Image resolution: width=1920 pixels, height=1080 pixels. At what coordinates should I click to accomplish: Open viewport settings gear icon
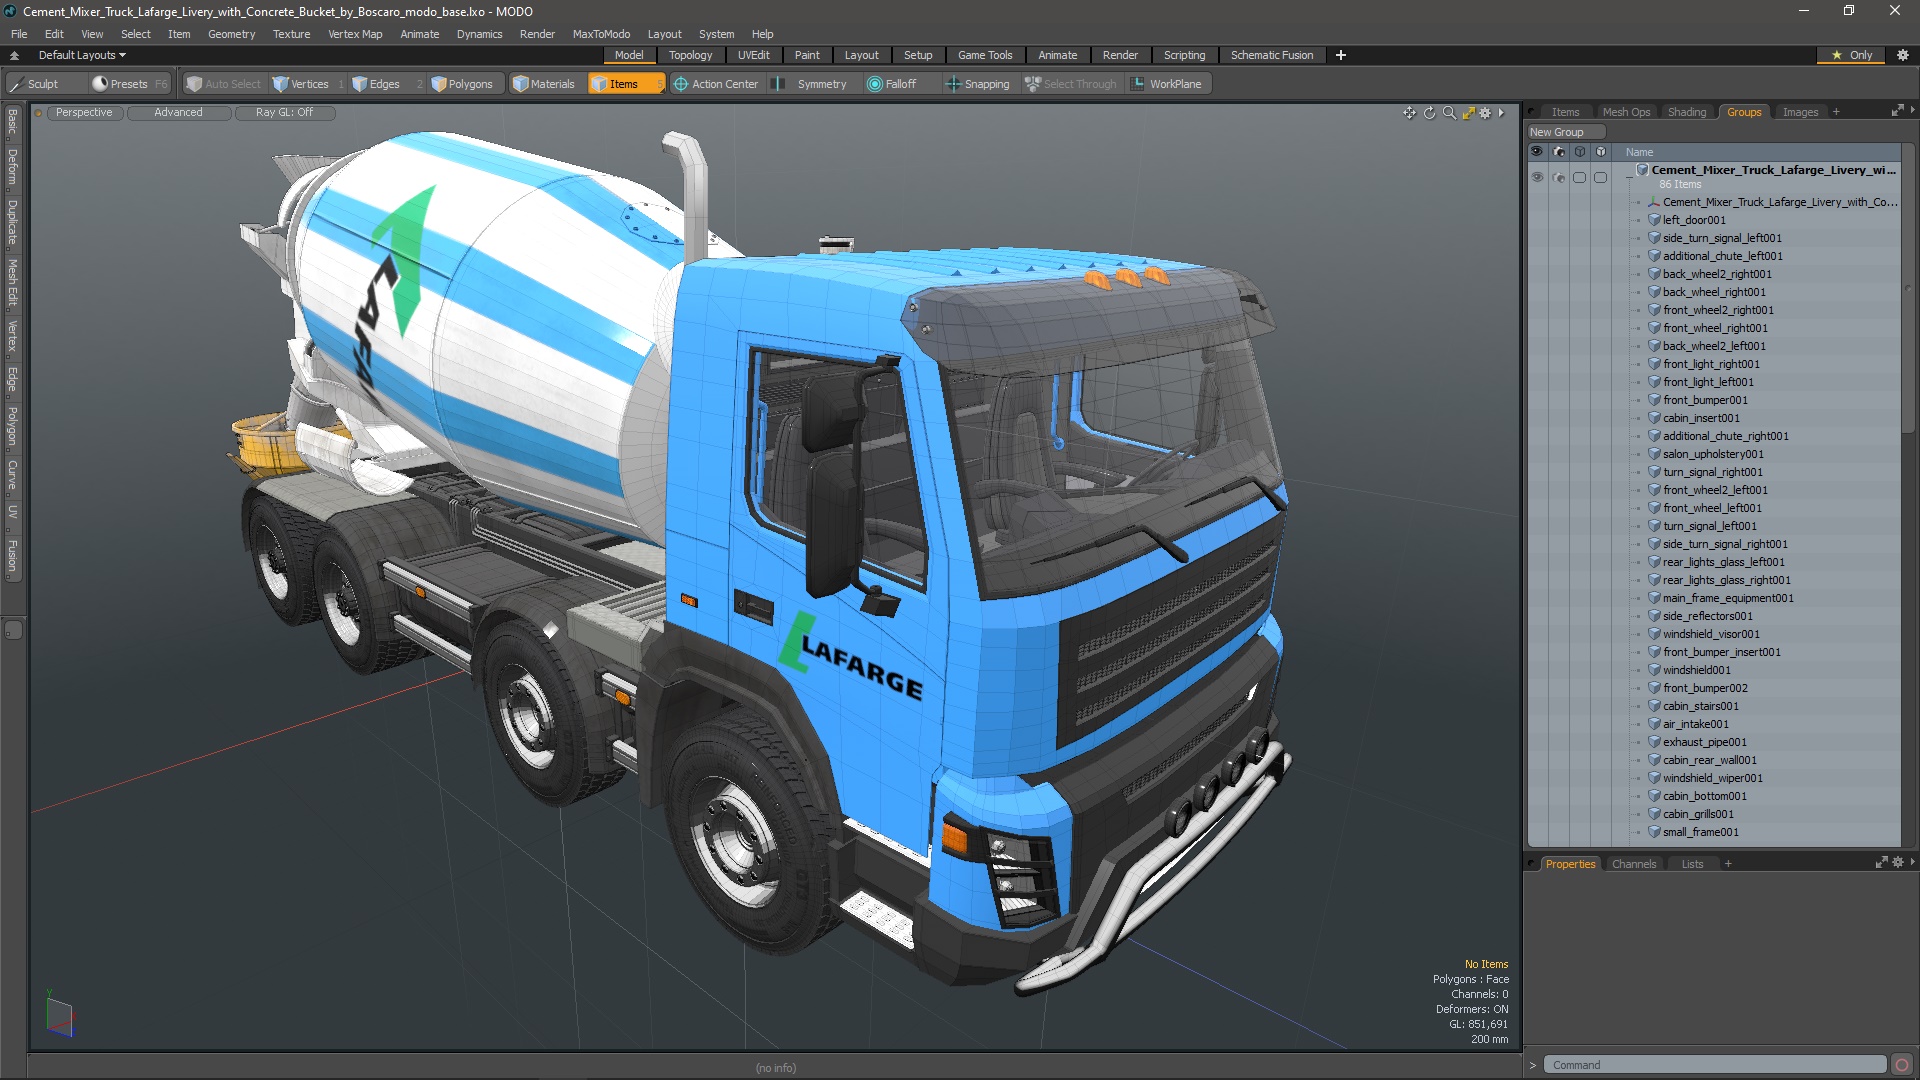pos(1485,113)
